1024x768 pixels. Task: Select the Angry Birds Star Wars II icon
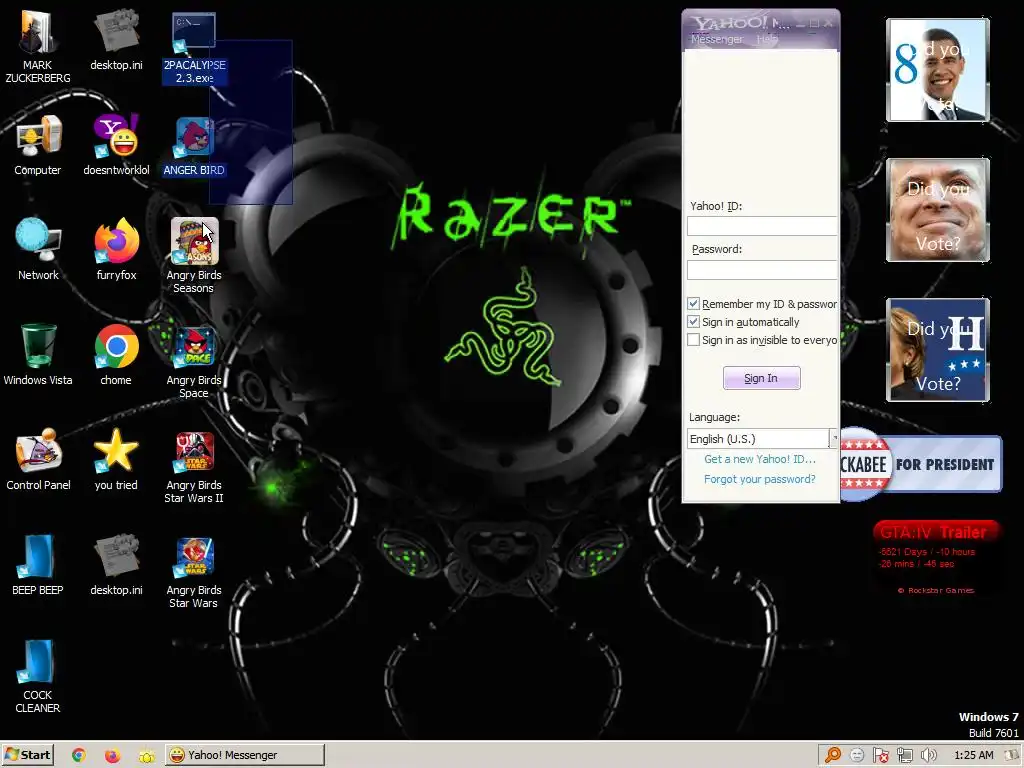(194, 466)
